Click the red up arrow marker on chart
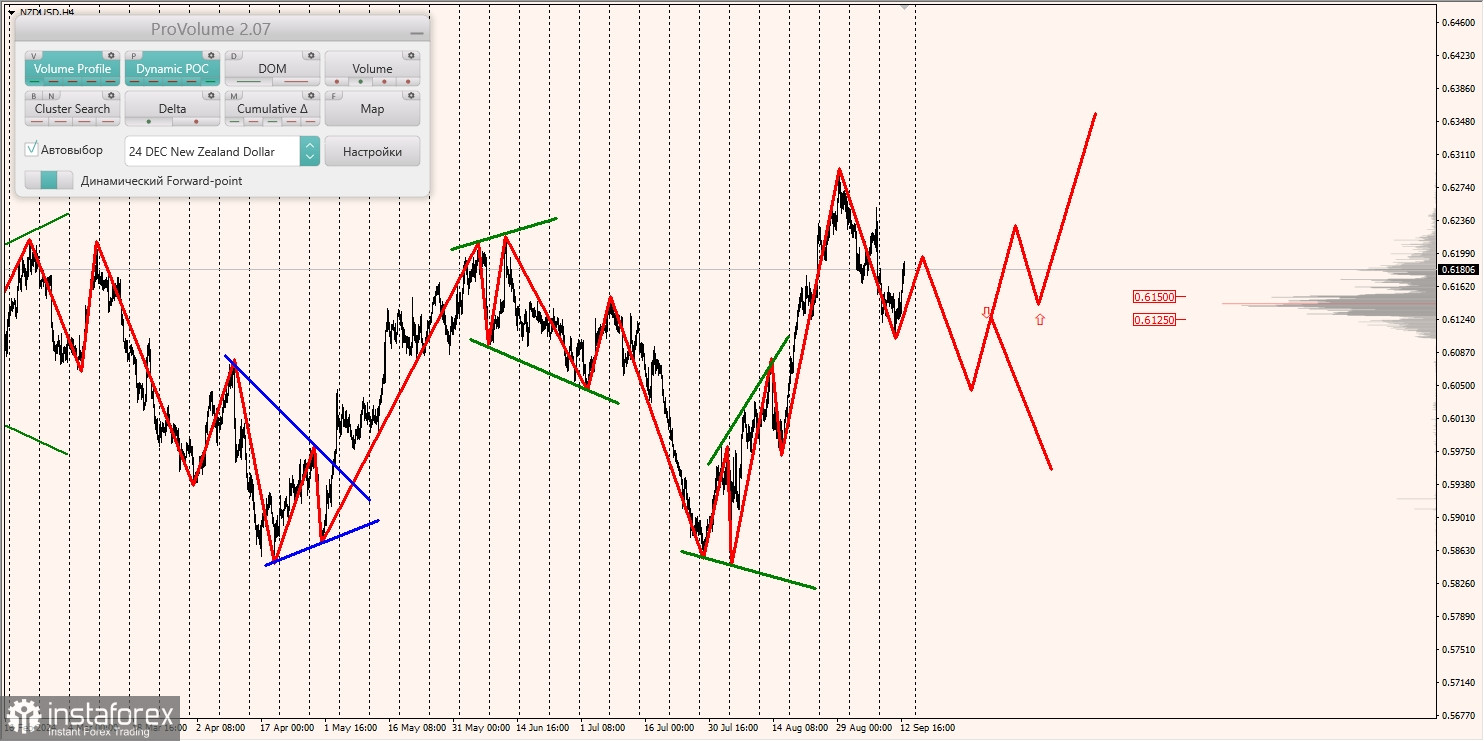This screenshot has width=1484, height=741. (1040, 319)
